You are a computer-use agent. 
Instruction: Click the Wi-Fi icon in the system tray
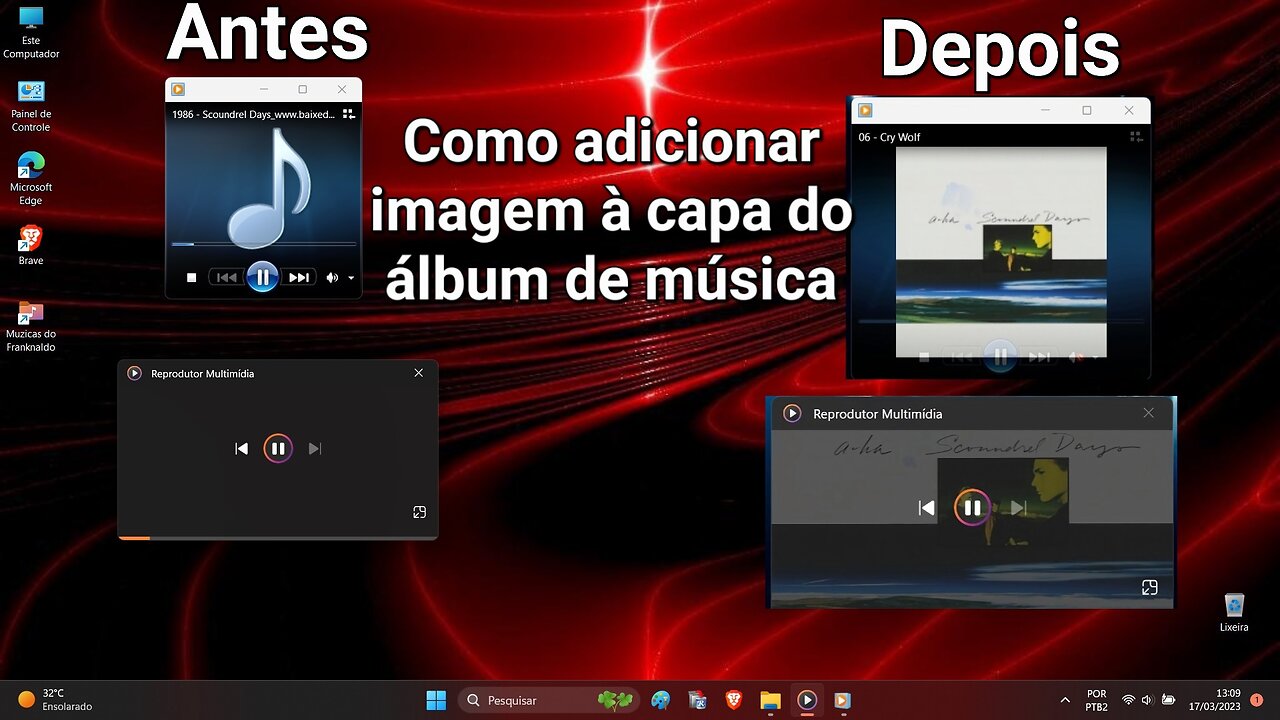tap(1128, 700)
